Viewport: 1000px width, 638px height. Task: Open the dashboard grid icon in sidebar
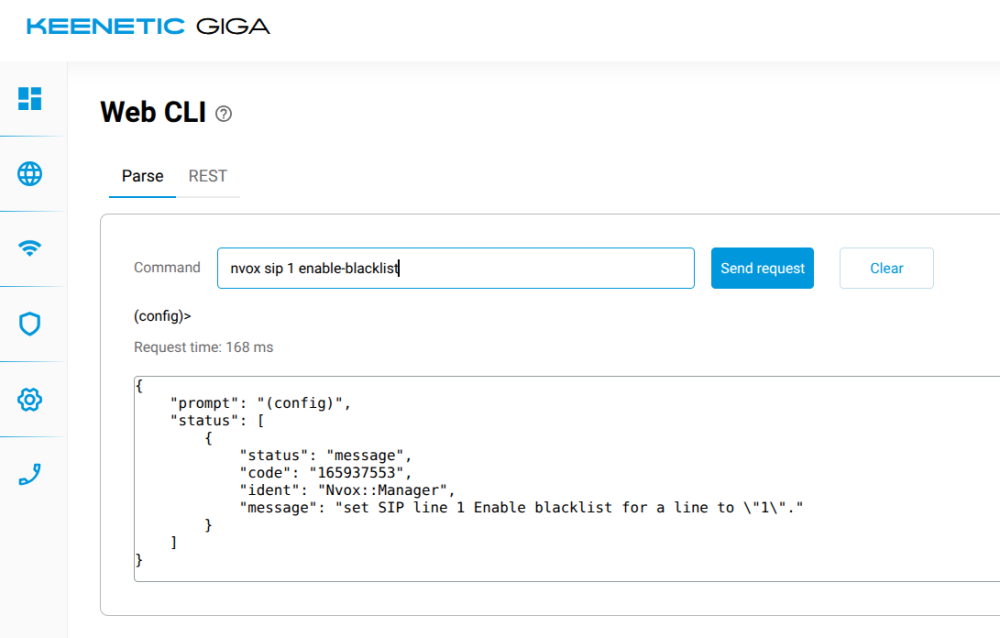tap(30, 99)
